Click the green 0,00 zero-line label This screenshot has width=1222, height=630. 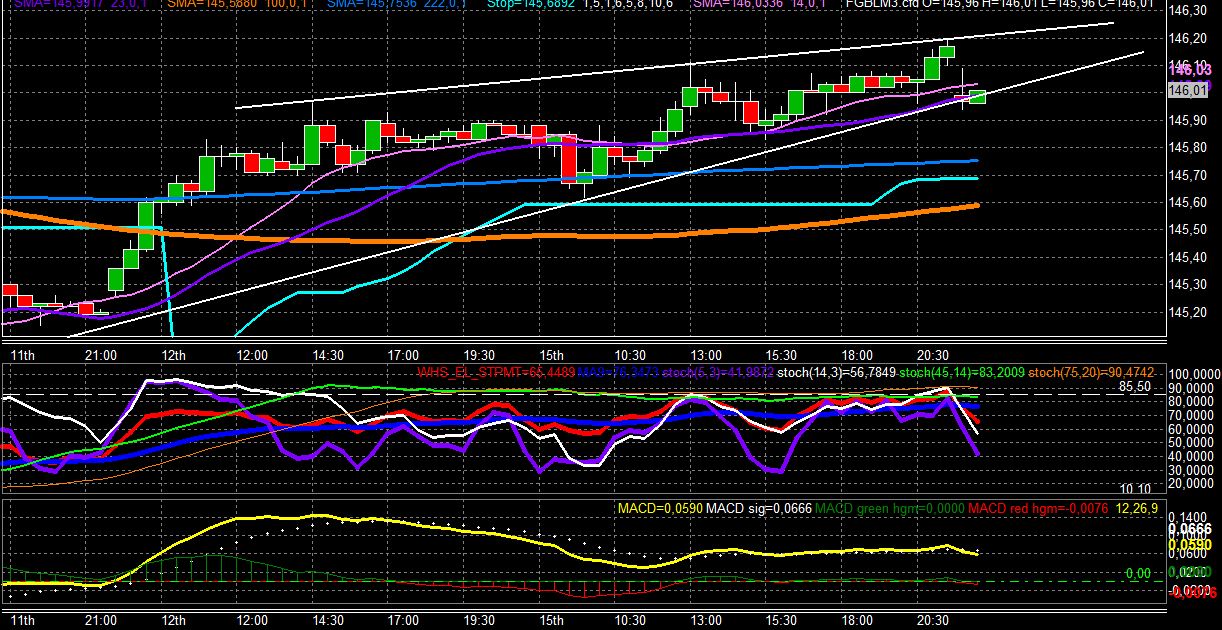[1138, 574]
